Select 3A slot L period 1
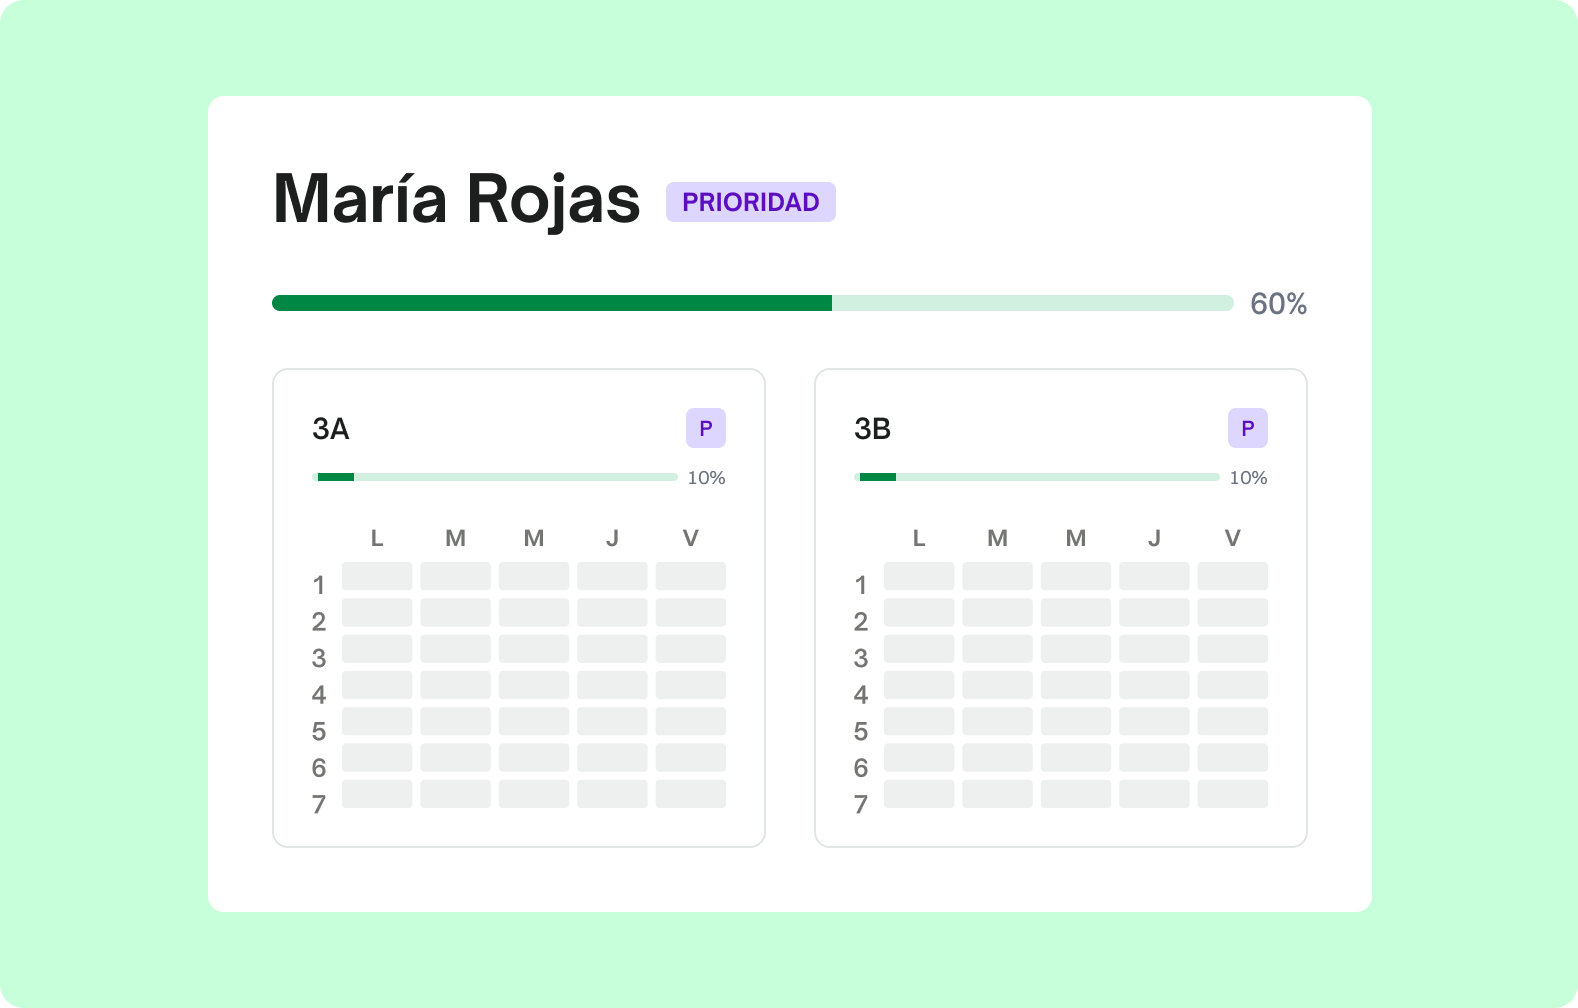The height and width of the screenshot is (1008, 1578). 377,576
